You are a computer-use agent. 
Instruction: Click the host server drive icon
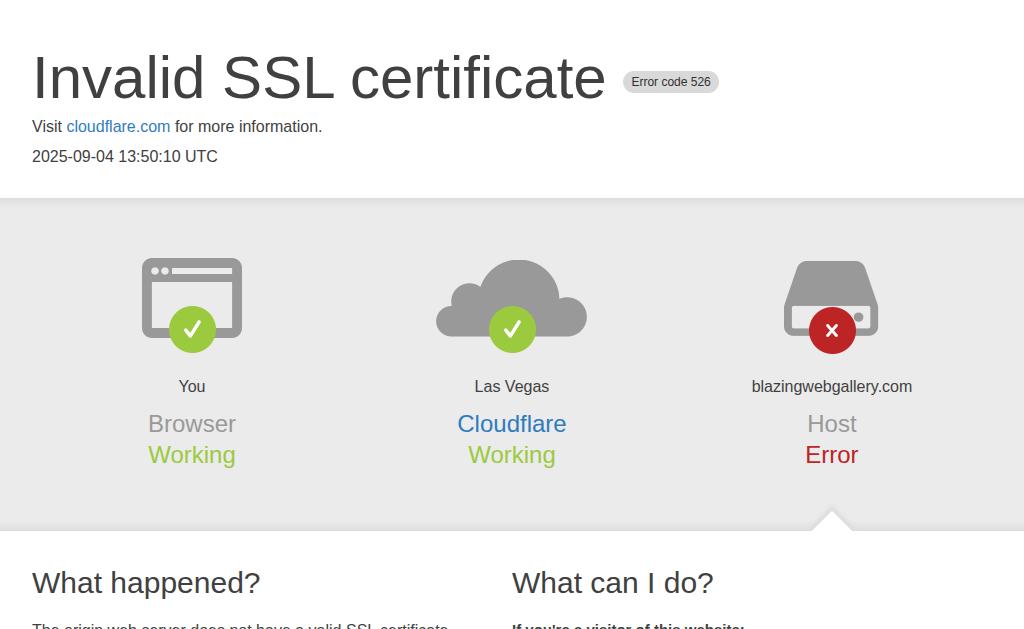(831, 298)
